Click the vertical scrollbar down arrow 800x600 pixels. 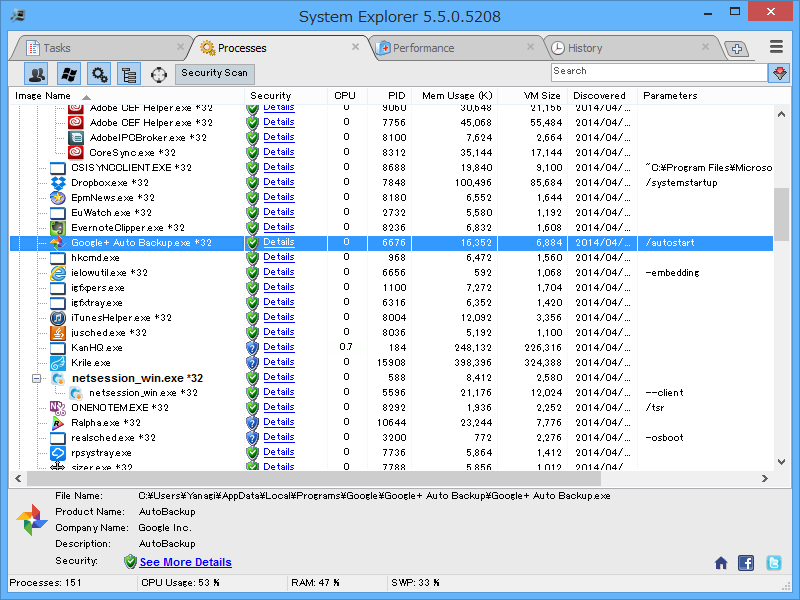tap(781, 463)
